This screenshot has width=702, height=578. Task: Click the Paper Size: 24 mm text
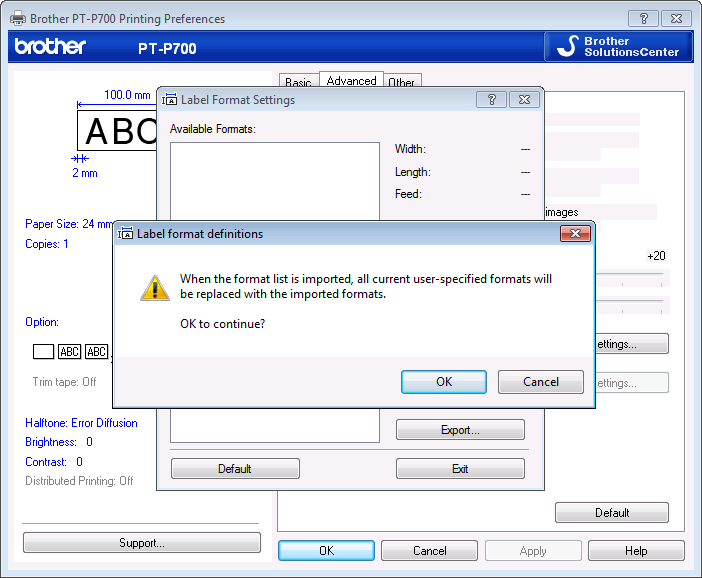pyautogui.click(x=69, y=223)
